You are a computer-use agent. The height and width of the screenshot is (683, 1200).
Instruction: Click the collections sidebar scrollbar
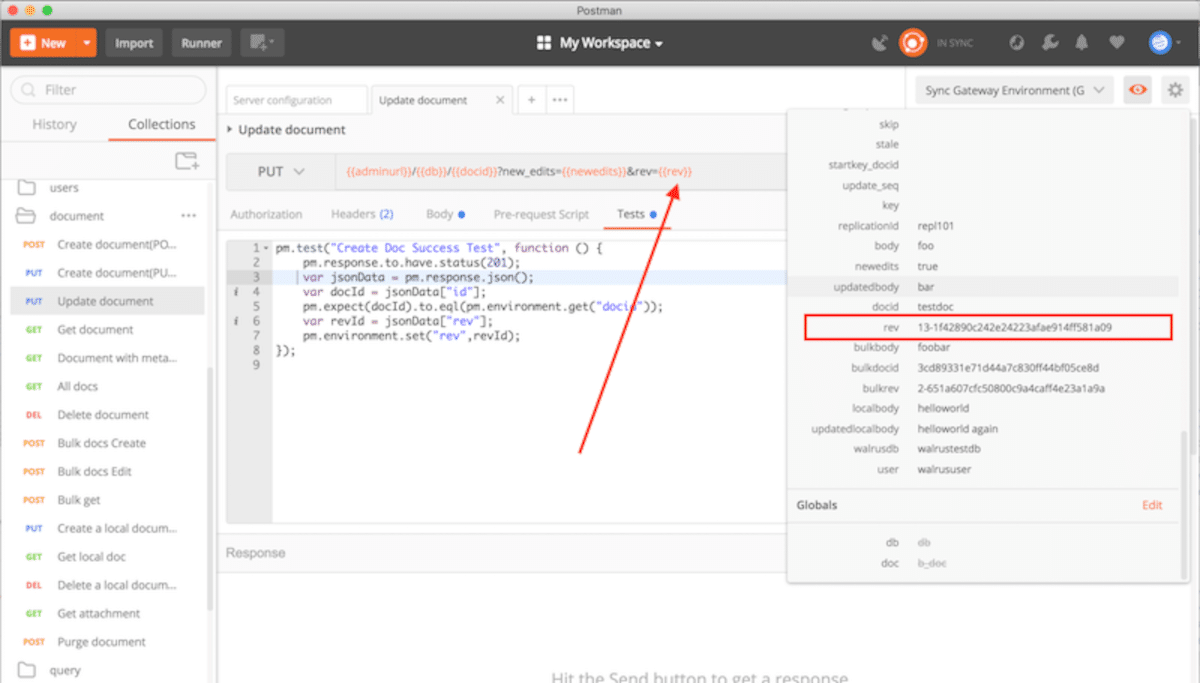210,490
